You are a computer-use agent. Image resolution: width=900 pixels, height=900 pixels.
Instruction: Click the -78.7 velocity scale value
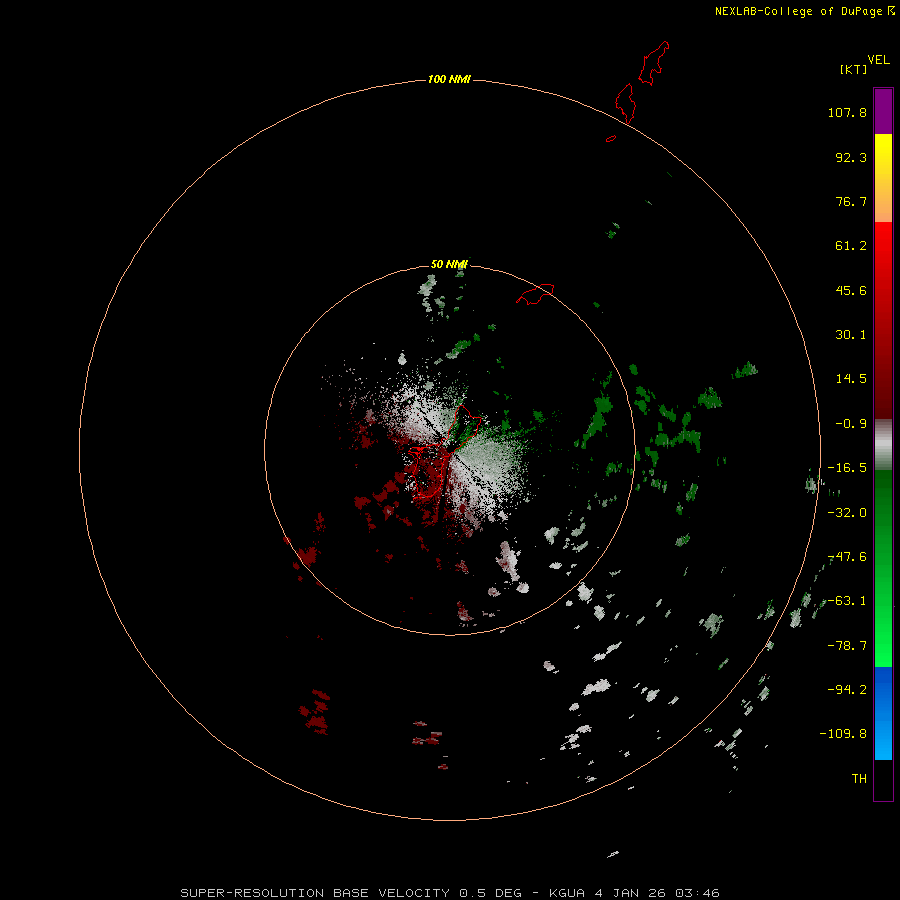847,646
